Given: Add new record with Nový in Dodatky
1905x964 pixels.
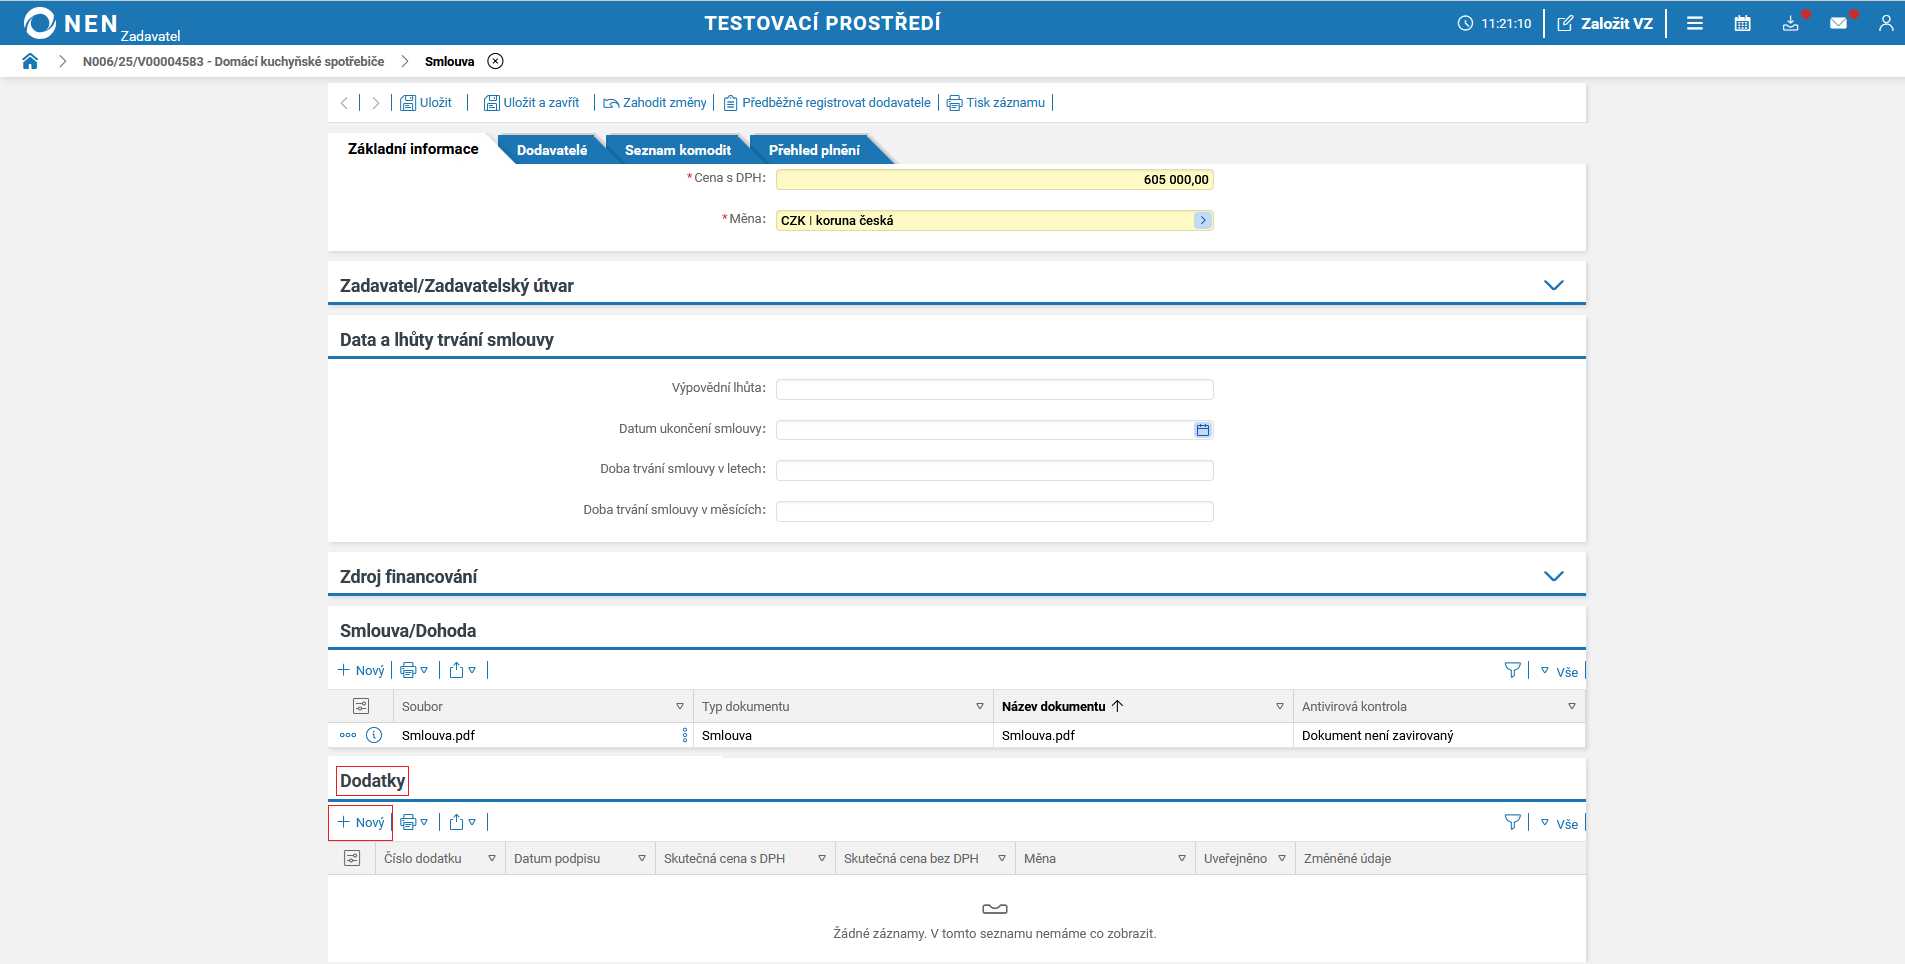Looking at the screenshot, I should click(361, 823).
